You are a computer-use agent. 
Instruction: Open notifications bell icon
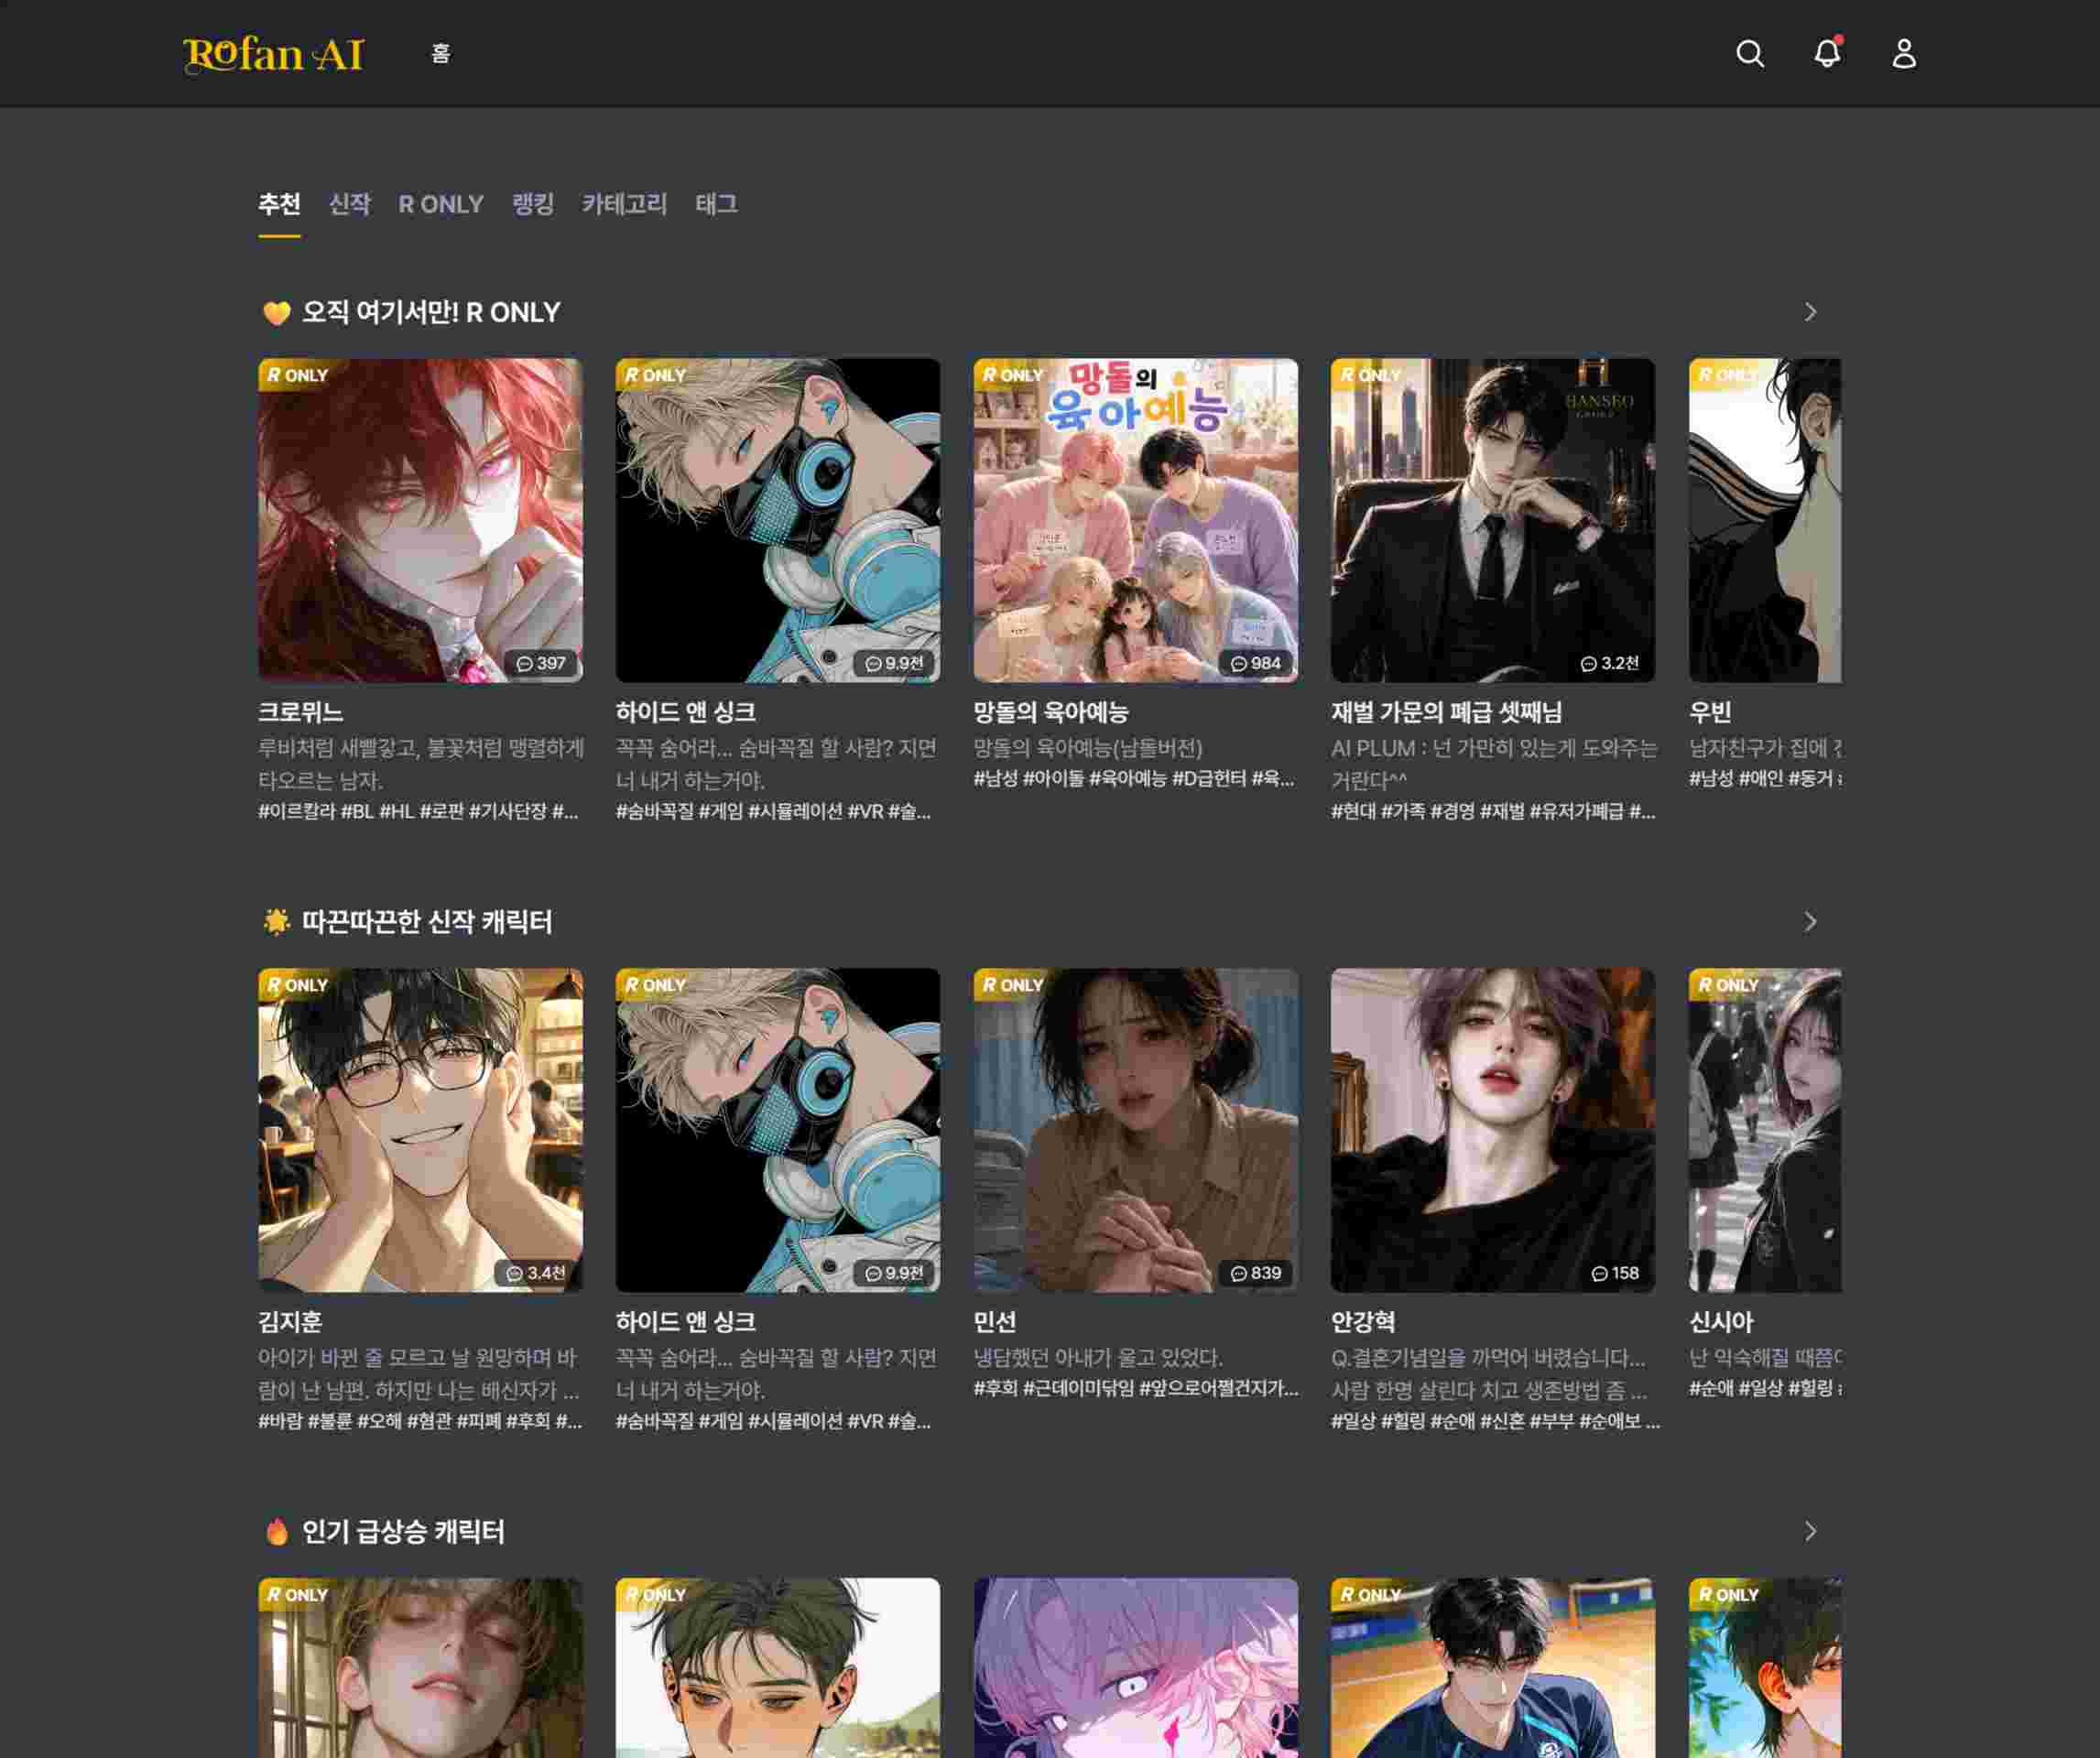pos(1827,53)
